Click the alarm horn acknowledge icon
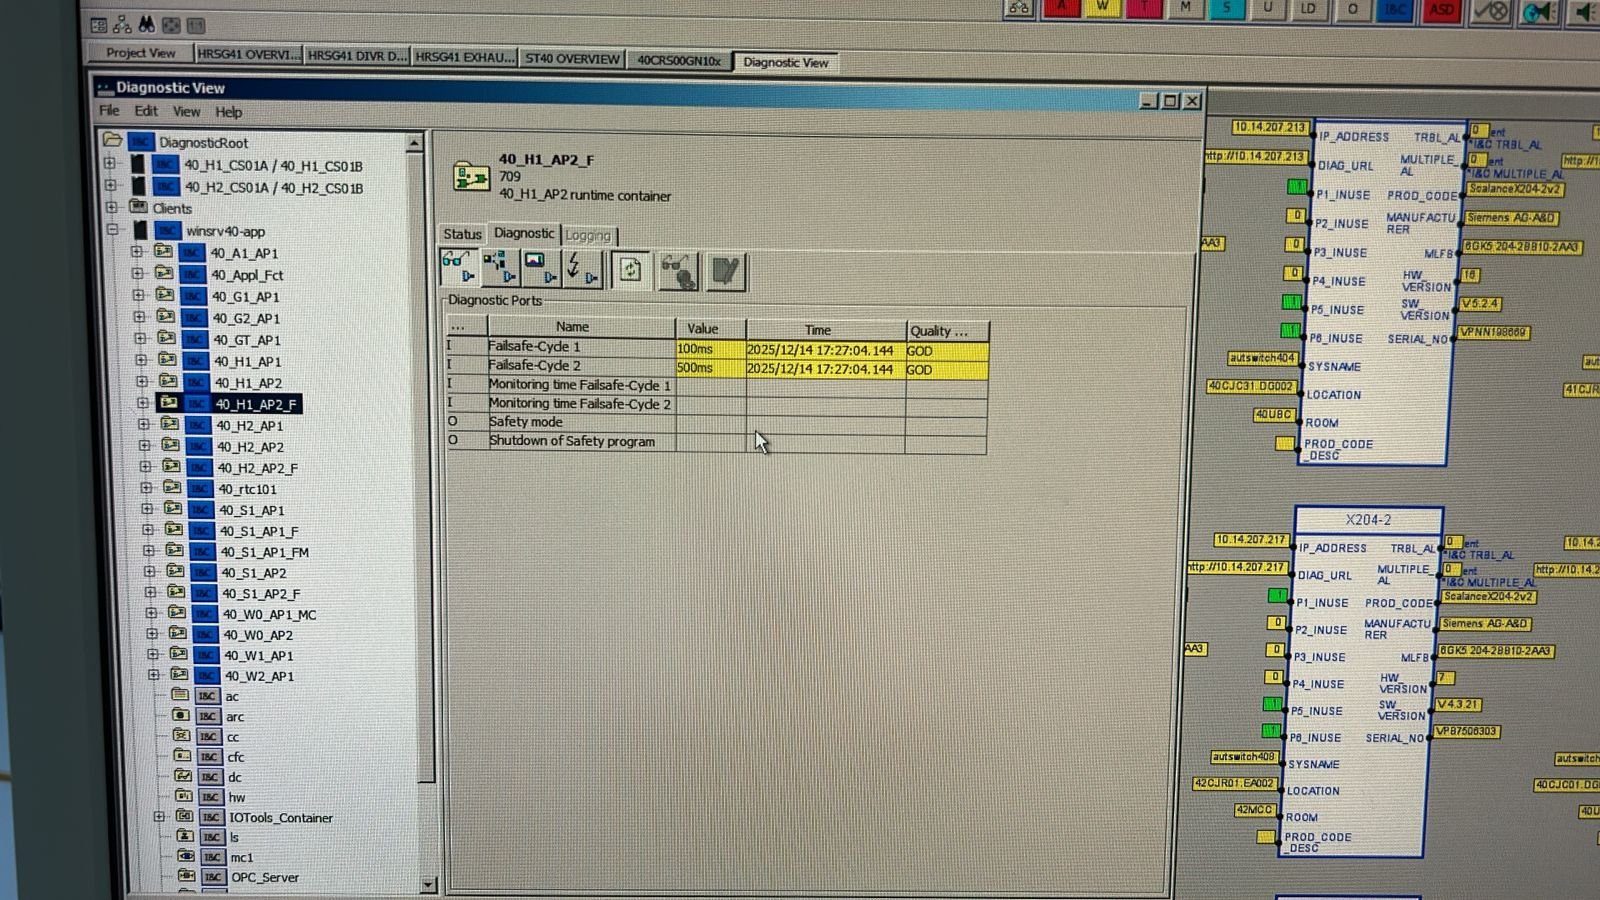The image size is (1600, 900). click(x=1540, y=12)
